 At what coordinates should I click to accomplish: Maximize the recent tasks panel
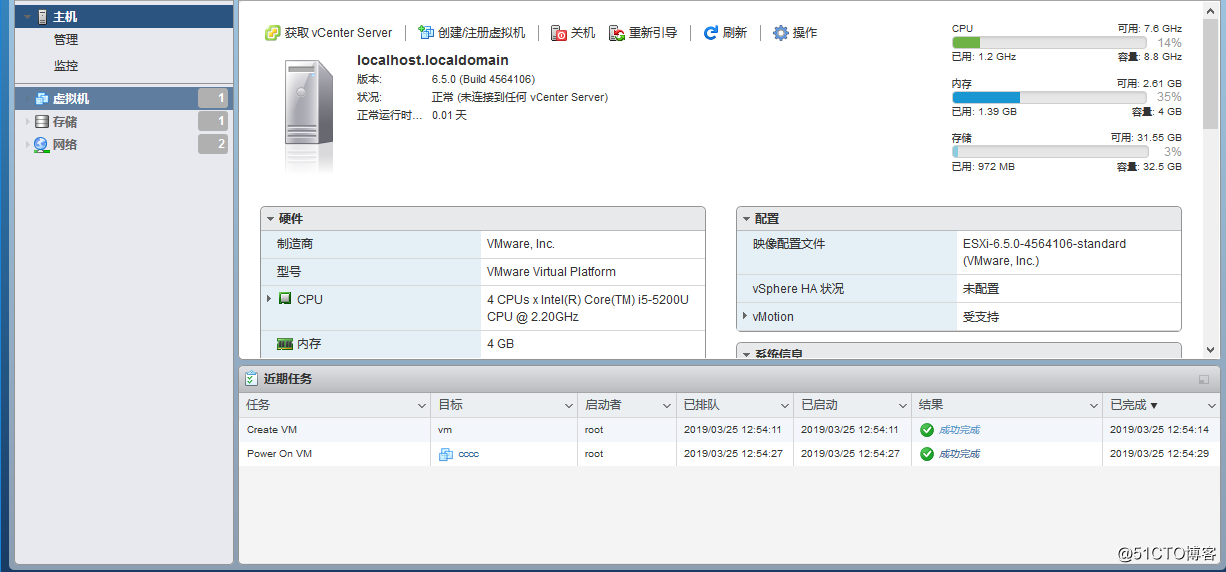(x=1203, y=379)
